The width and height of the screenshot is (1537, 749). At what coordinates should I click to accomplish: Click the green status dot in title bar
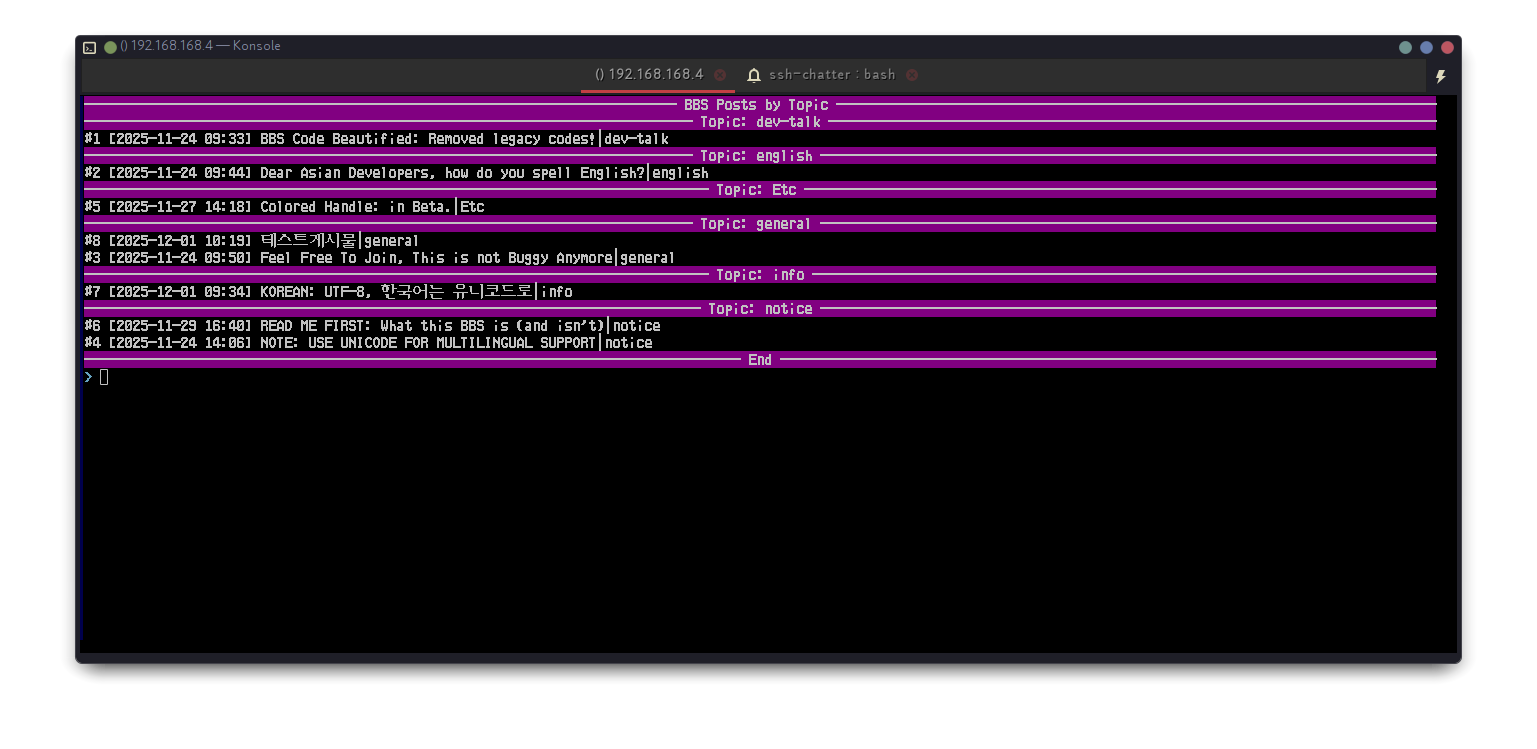[110, 47]
